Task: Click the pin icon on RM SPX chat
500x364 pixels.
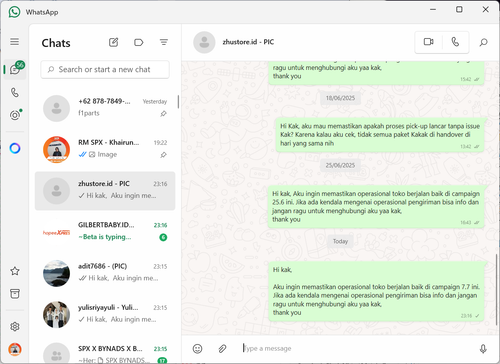Action: tap(163, 155)
